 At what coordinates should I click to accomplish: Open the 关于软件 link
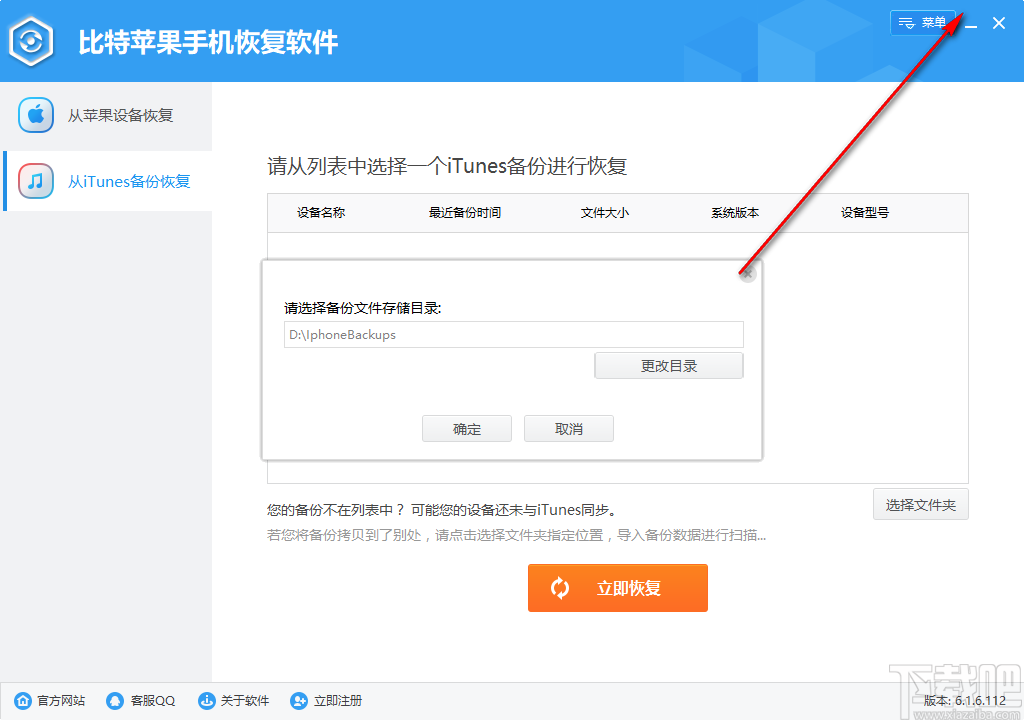pyautogui.click(x=245, y=700)
